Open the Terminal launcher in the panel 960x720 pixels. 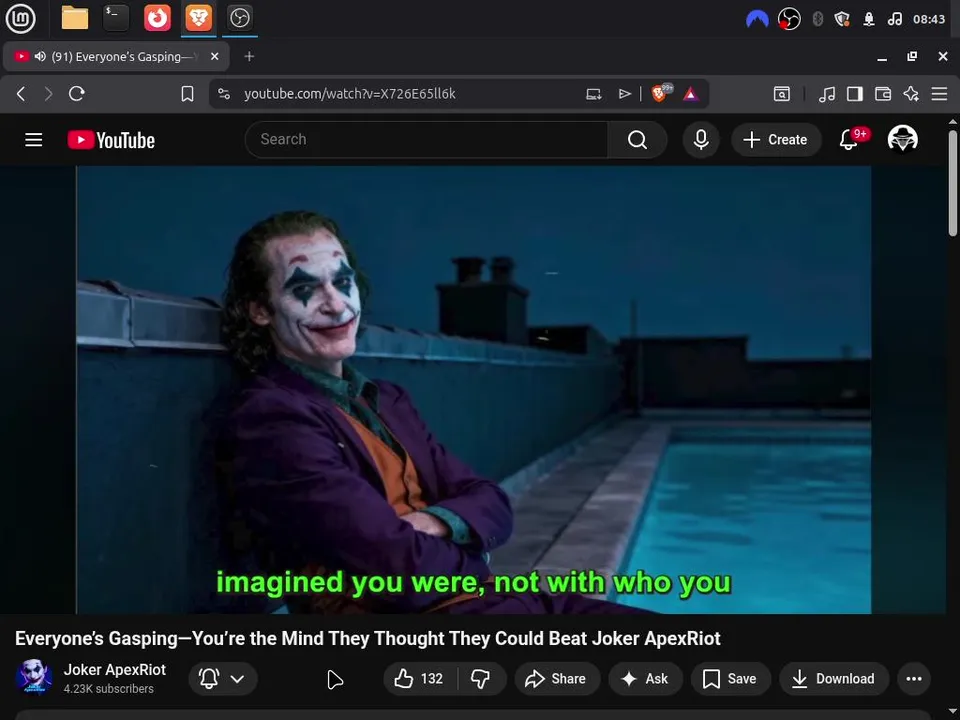pyautogui.click(x=116, y=18)
